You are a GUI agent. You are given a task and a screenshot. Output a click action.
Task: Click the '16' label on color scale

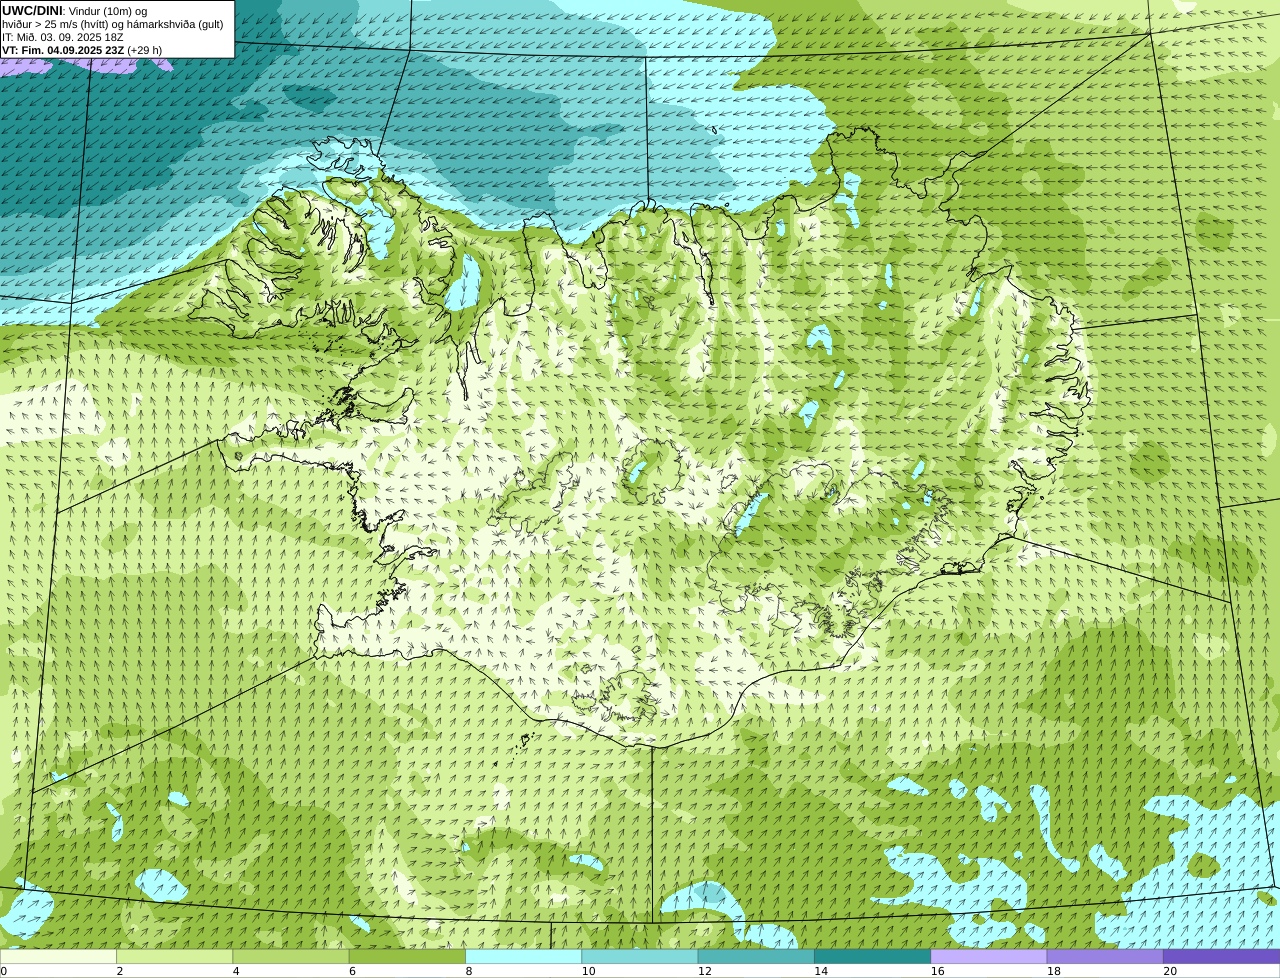point(937,971)
